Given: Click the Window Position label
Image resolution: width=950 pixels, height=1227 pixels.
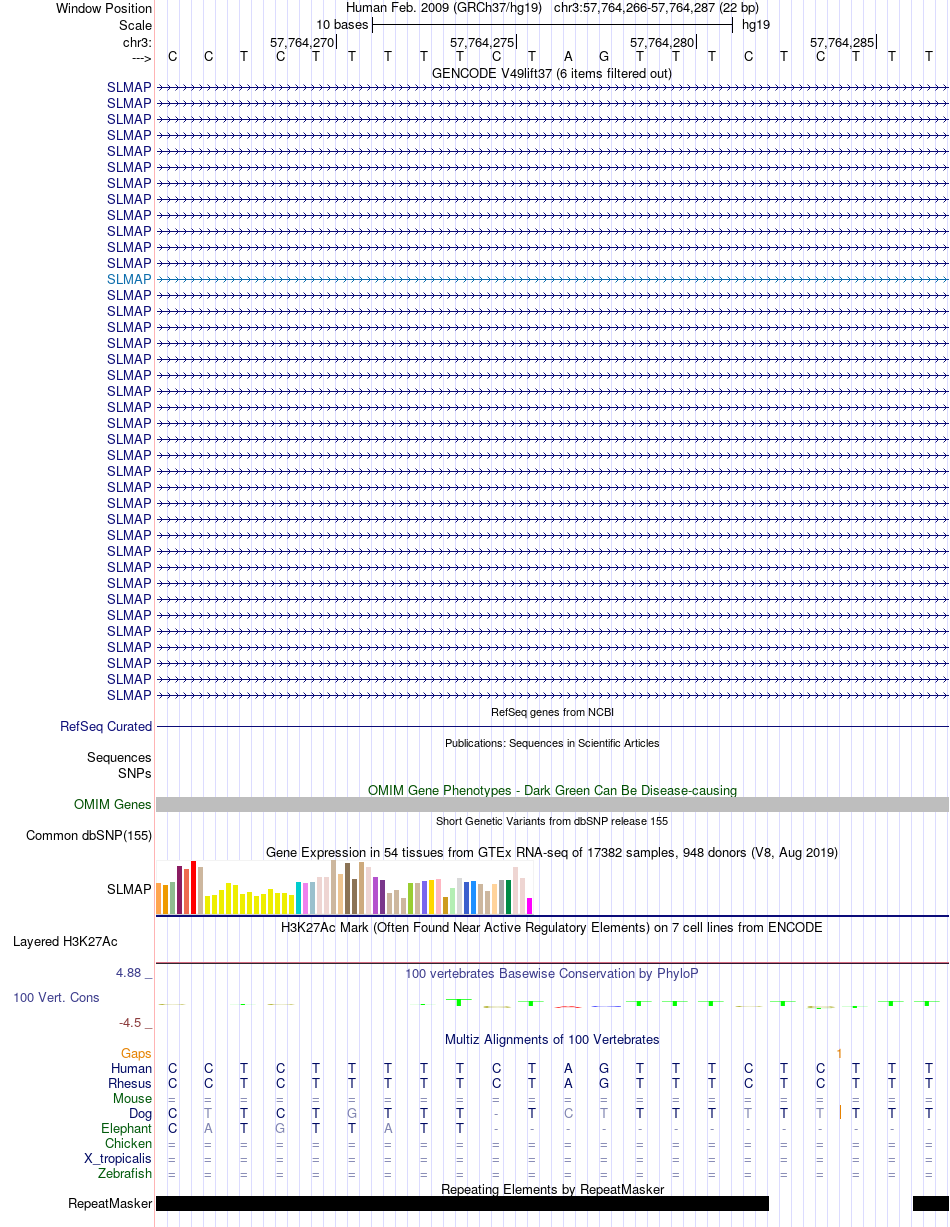Looking at the screenshot, I should tap(104, 9).
